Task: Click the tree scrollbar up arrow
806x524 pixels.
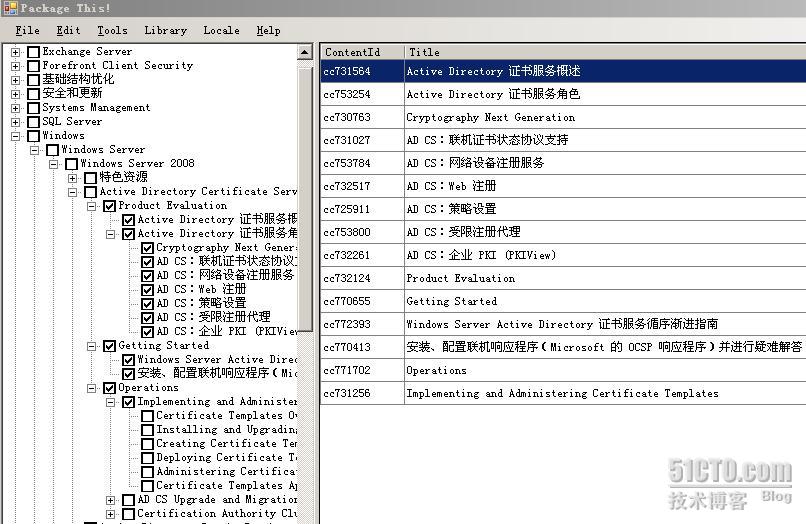Action: tap(305, 52)
